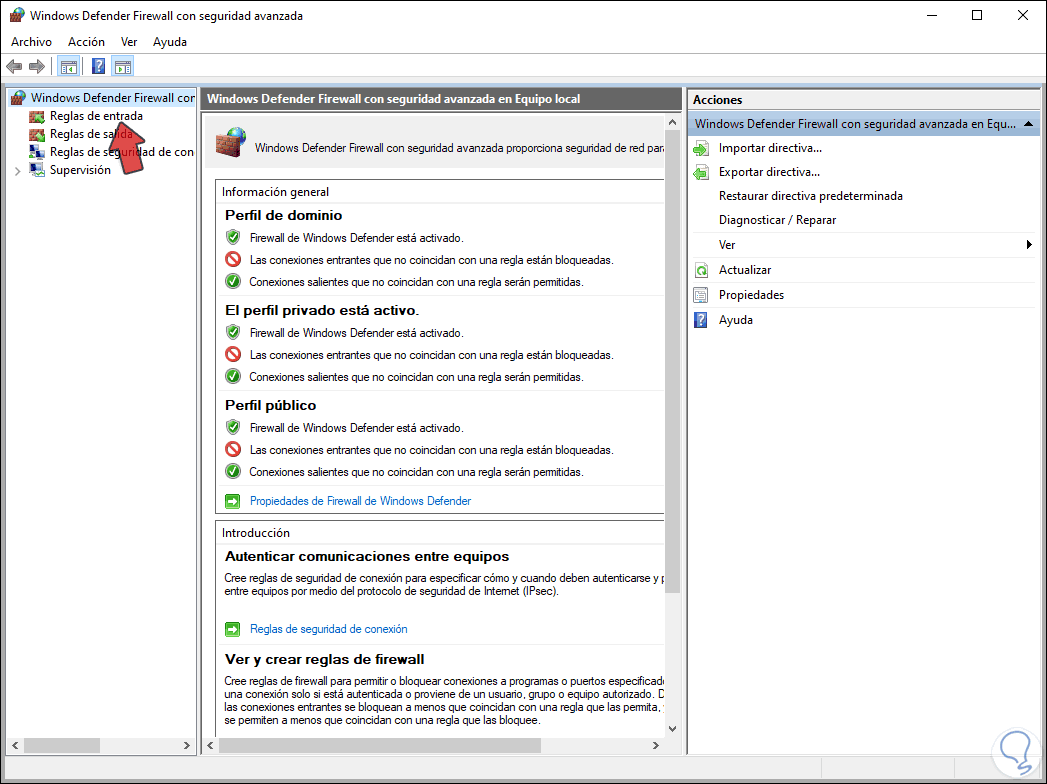This screenshot has width=1047, height=784.
Task: Click the tree pane scroll right arrow
Action: (187, 745)
